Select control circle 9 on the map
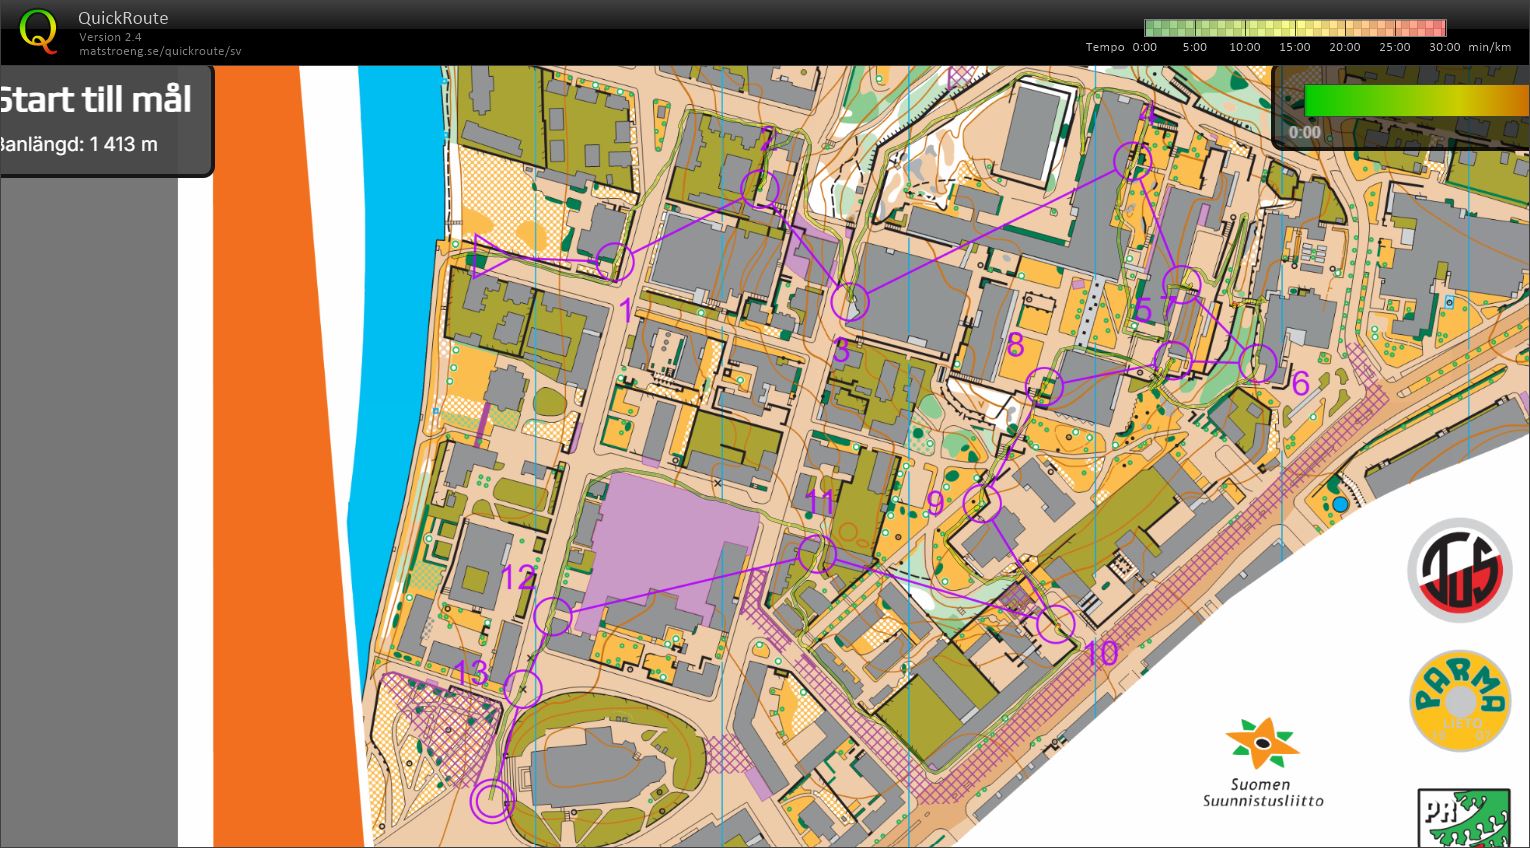 982,503
